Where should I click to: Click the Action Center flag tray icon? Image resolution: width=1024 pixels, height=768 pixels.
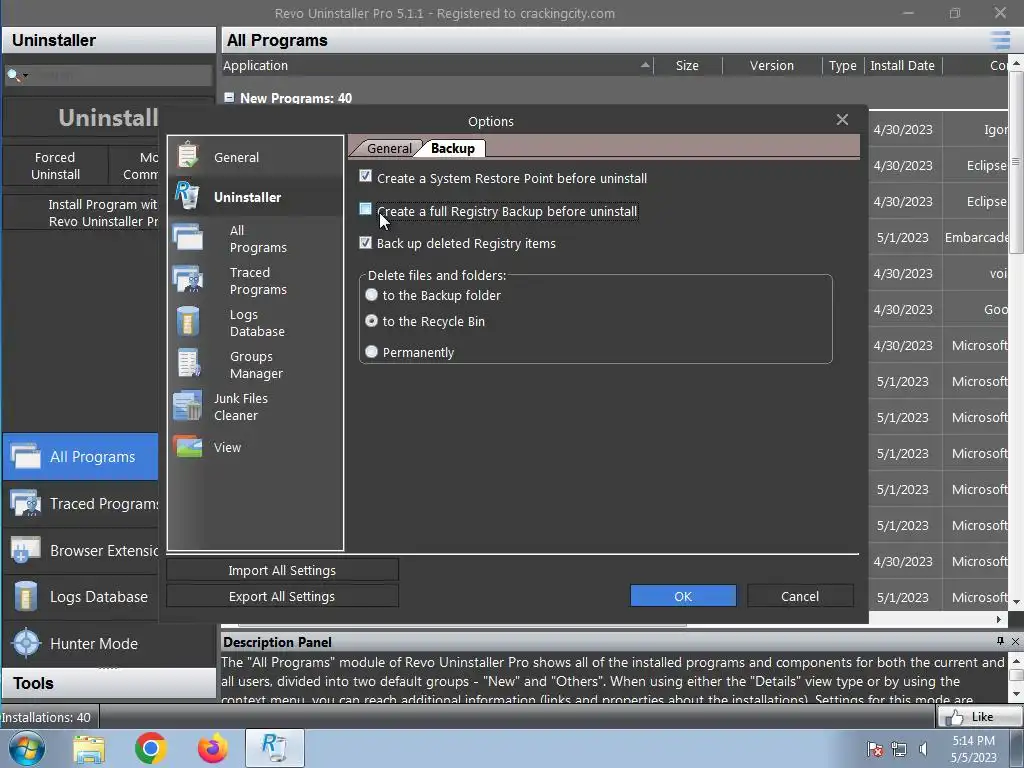point(874,749)
